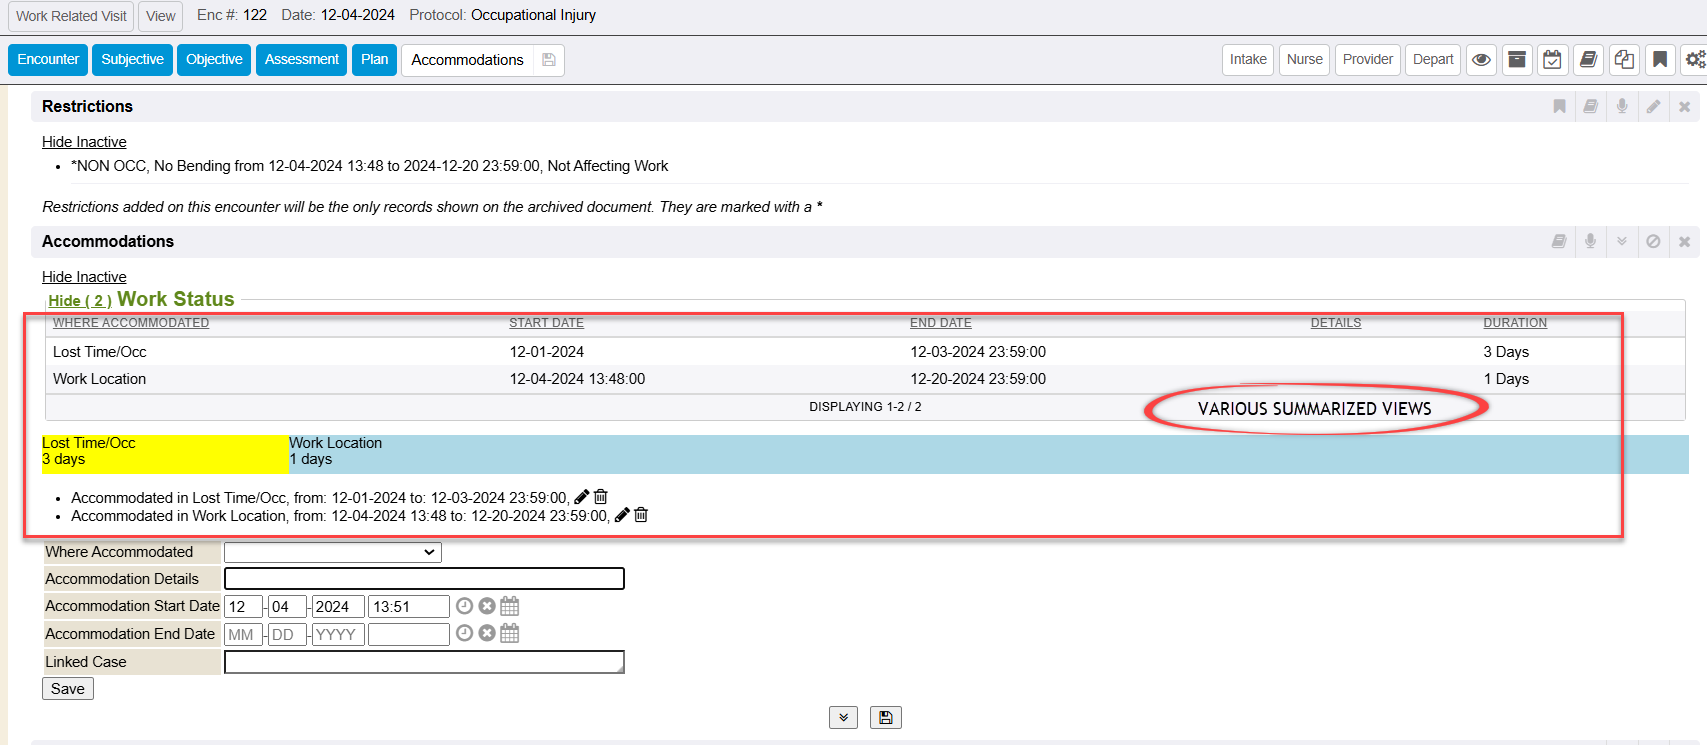Collapse Work Status with Hide (2) link
The height and width of the screenshot is (745, 1707).
[80, 301]
